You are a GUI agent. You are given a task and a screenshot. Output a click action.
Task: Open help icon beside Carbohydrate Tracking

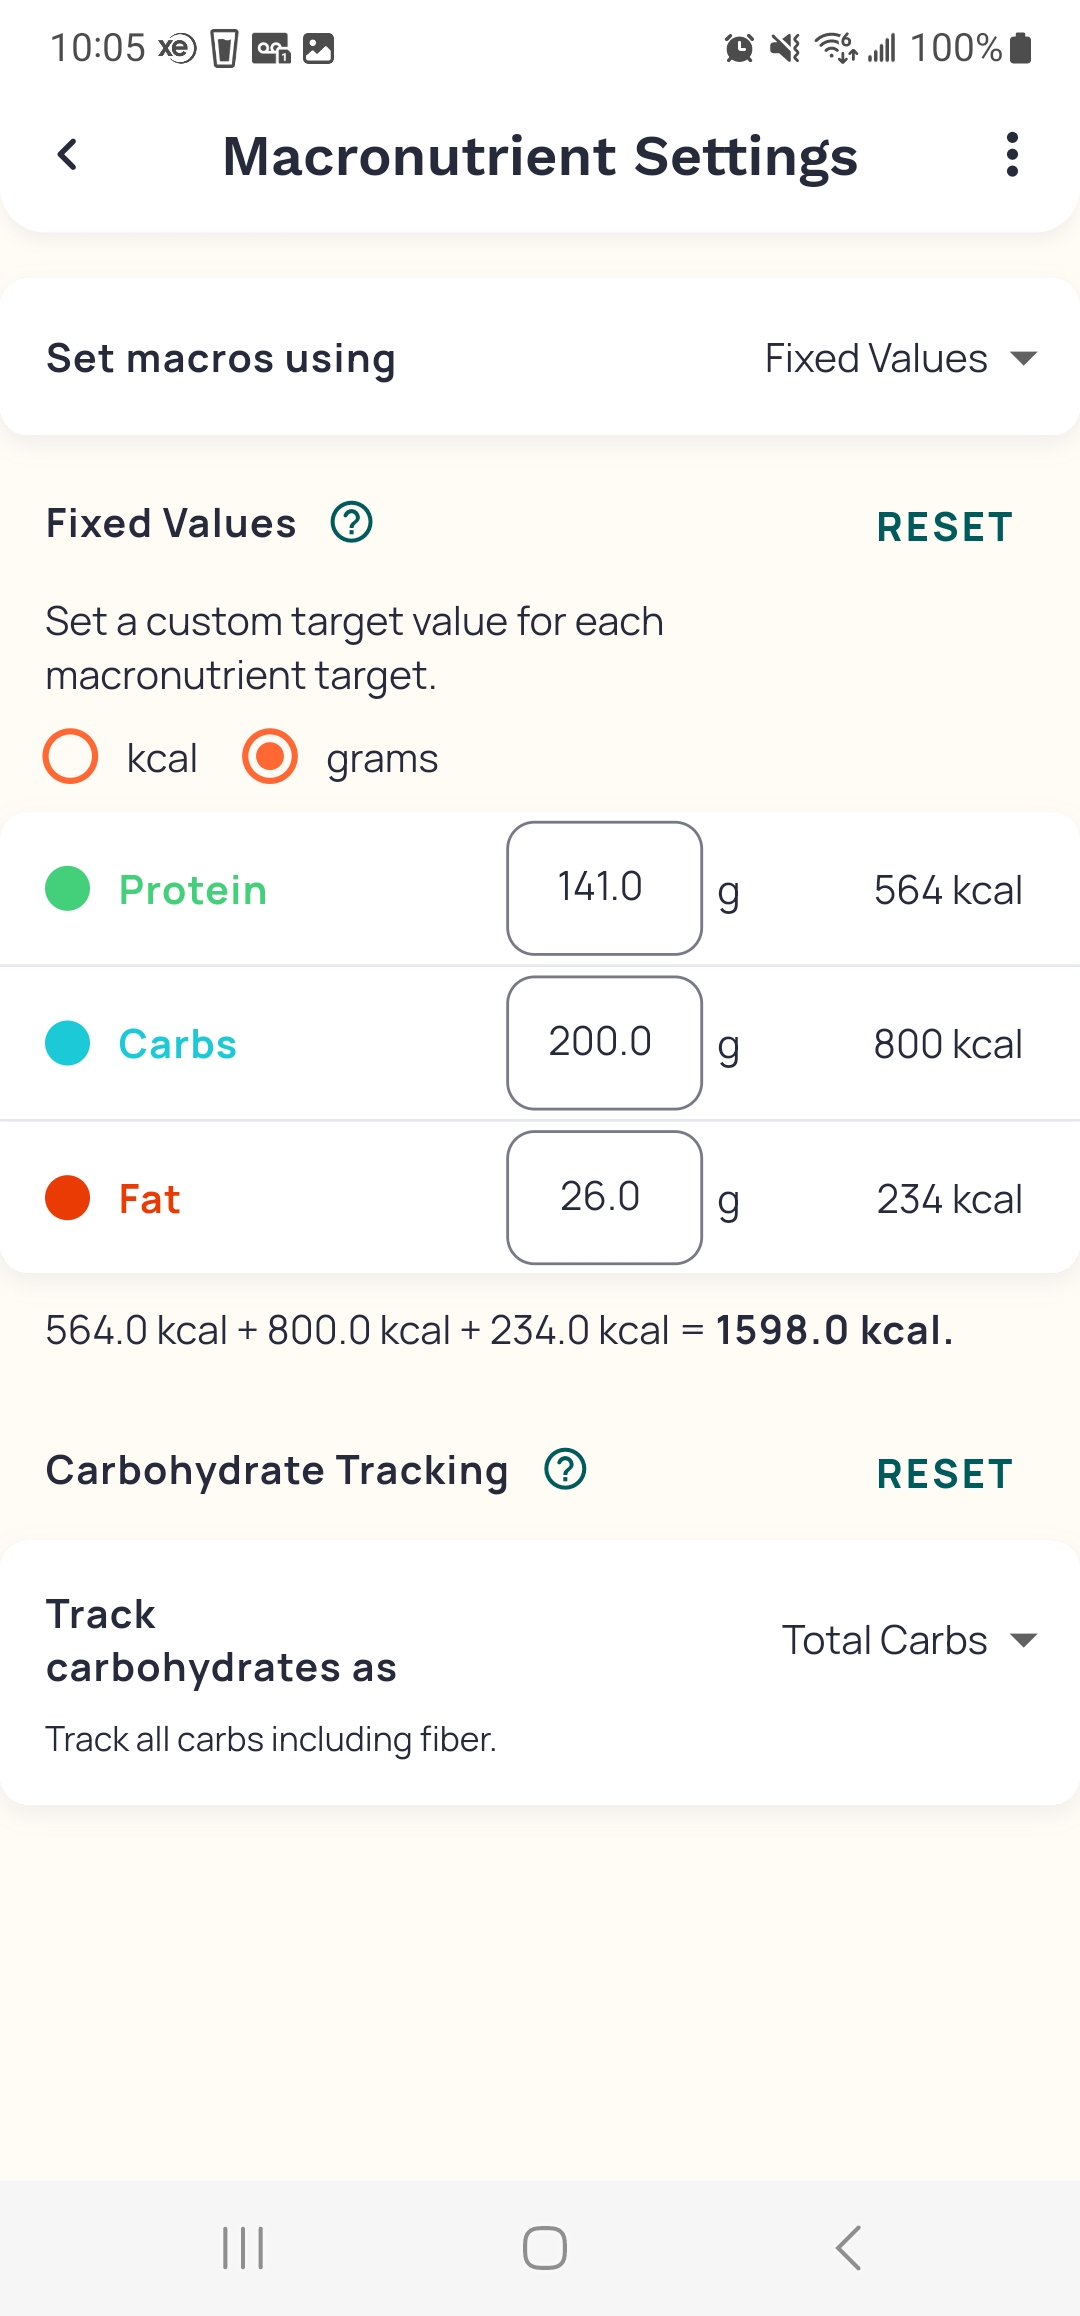[x=565, y=1469]
